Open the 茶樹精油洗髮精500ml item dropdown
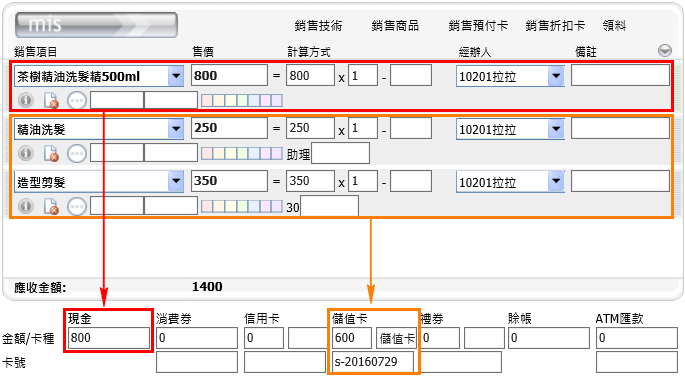 [176, 76]
